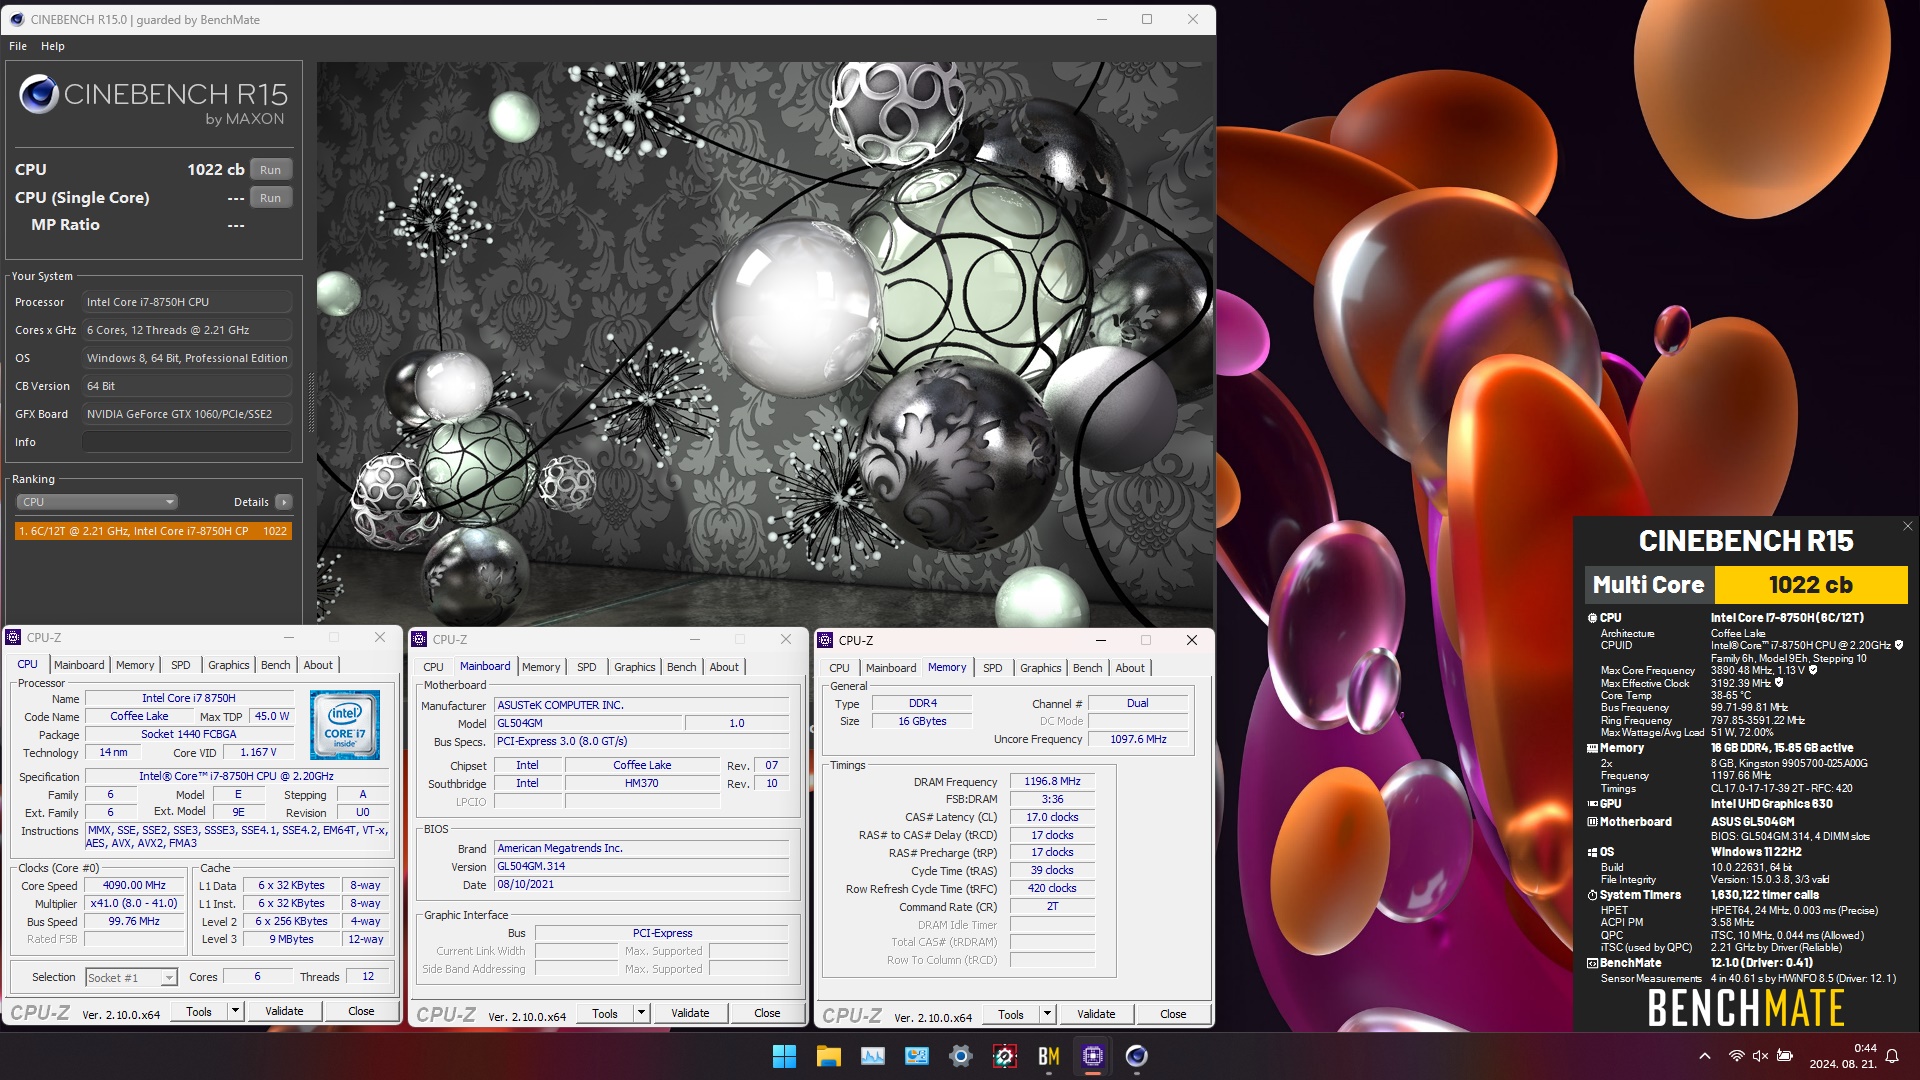This screenshot has width=1920, height=1080.
Task: Open the red-framed gear app in the taskbar
Action: coord(1004,1056)
